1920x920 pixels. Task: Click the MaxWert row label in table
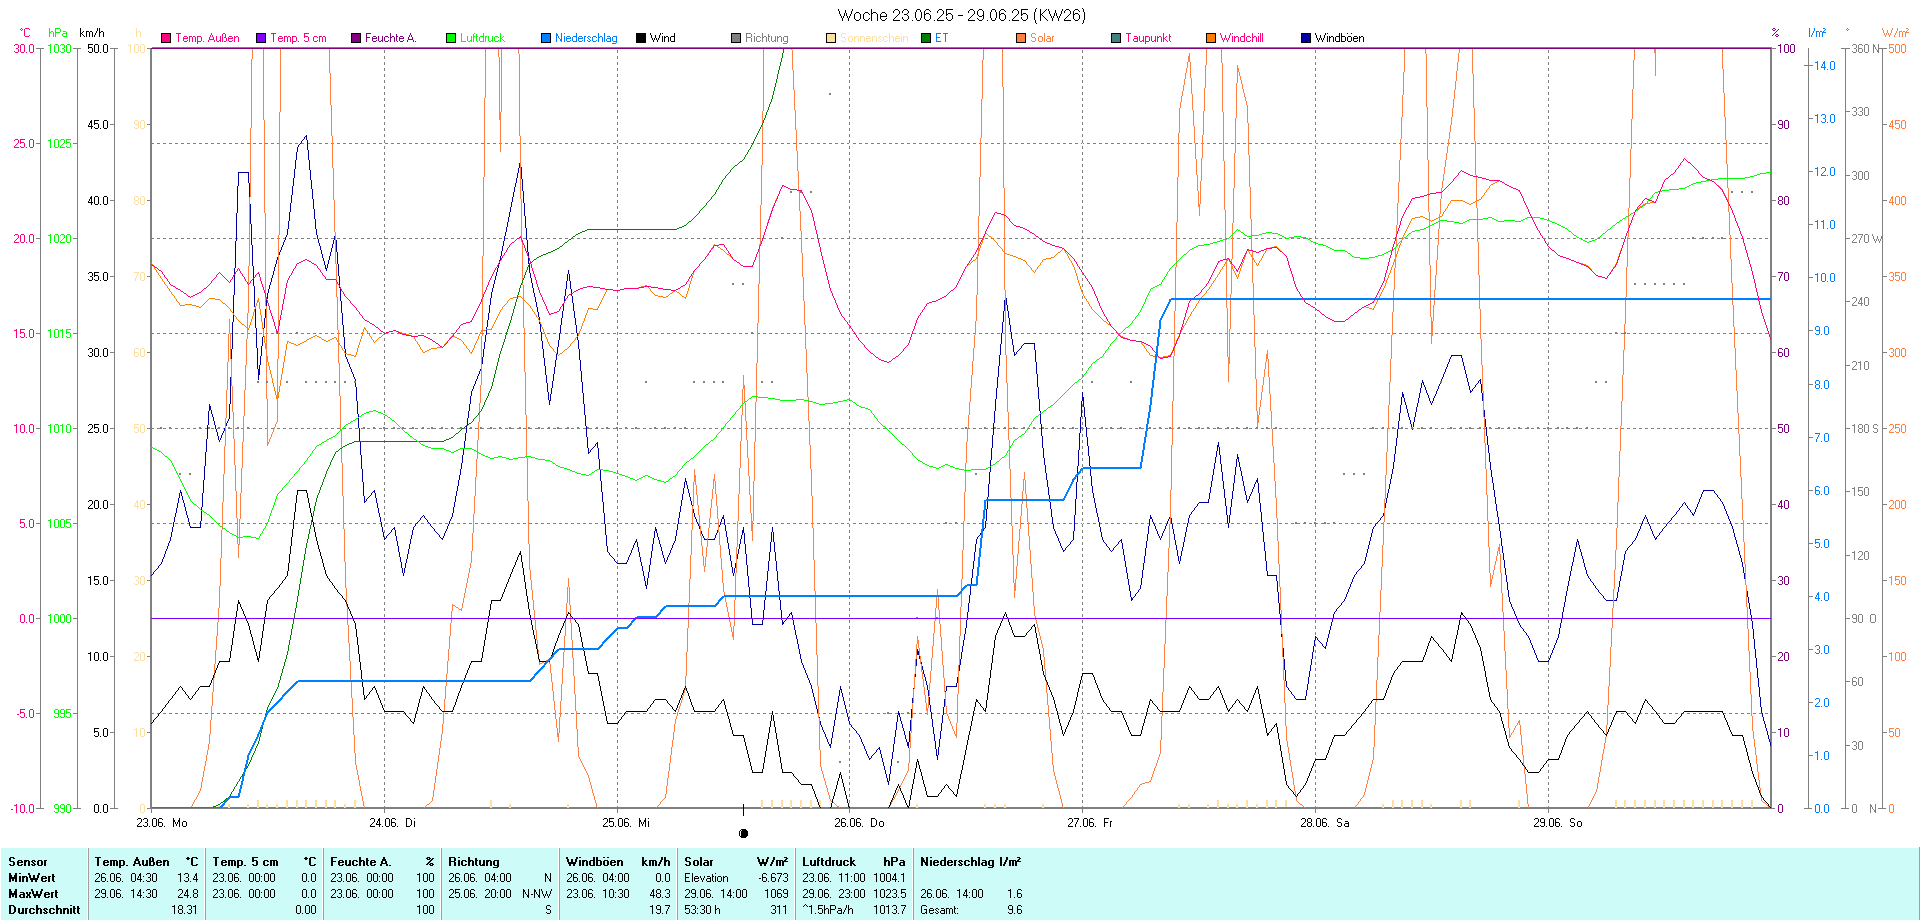(33, 894)
